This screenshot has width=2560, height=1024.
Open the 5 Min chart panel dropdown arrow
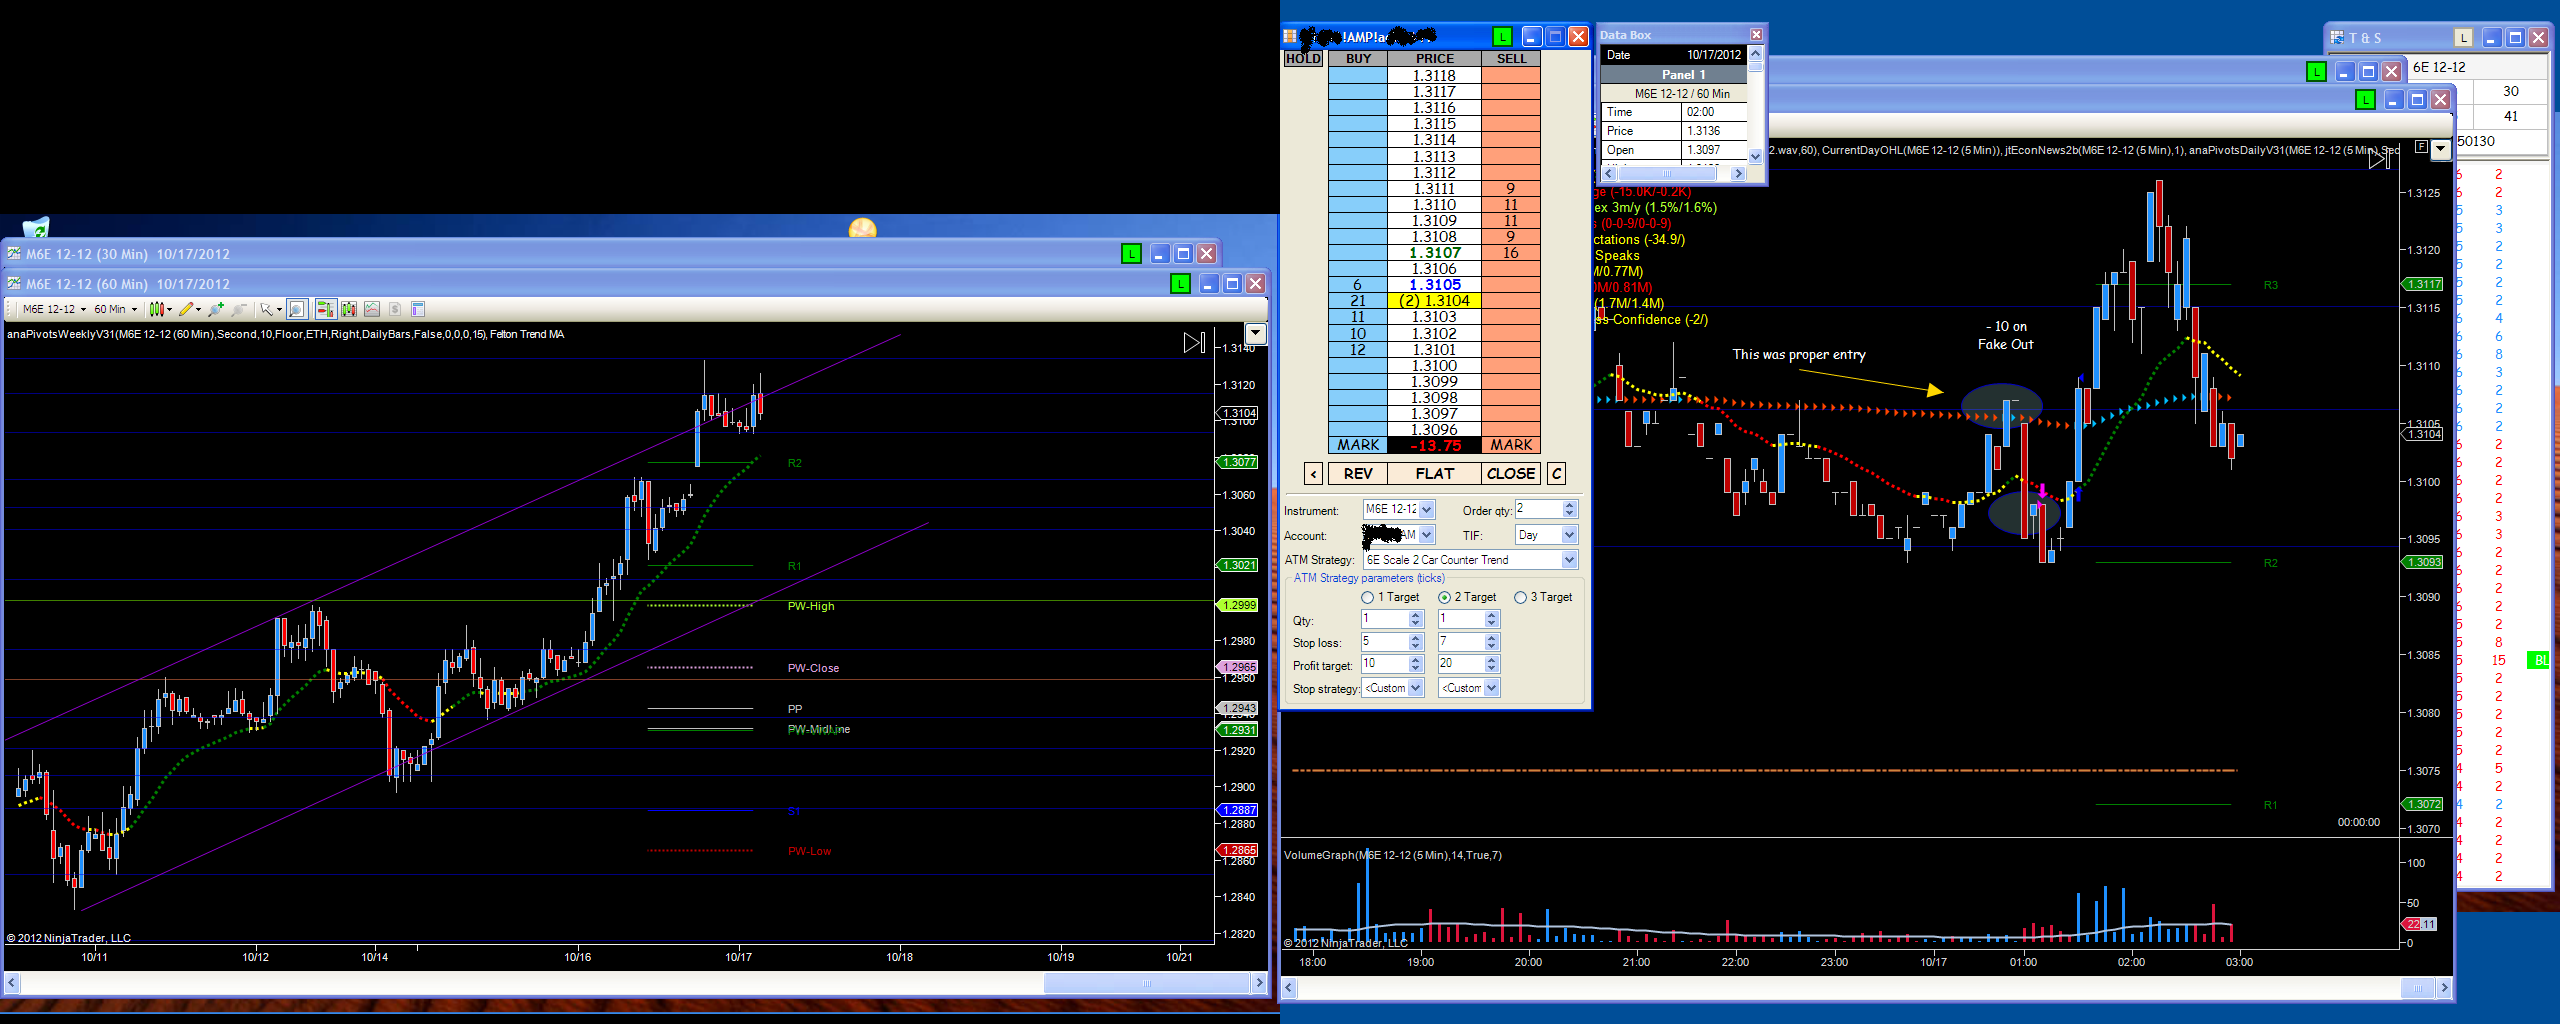coord(2440,149)
